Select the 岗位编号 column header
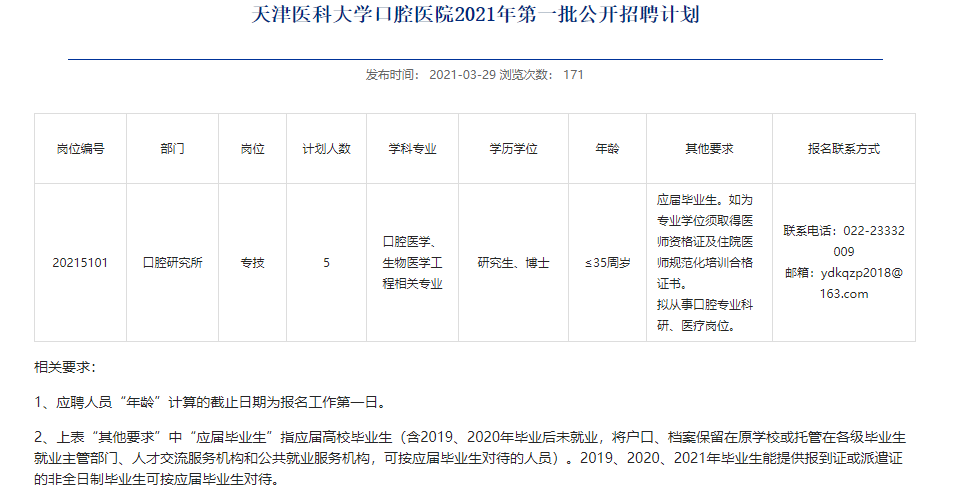The width and height of the screenshot is (969, 504). click(x=80, y=148)
